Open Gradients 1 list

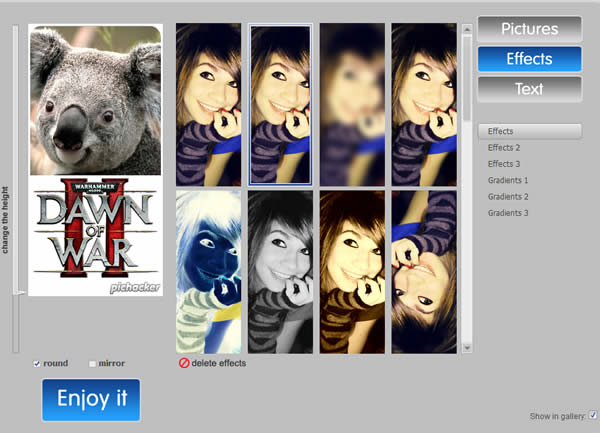(x=508, y=180)
